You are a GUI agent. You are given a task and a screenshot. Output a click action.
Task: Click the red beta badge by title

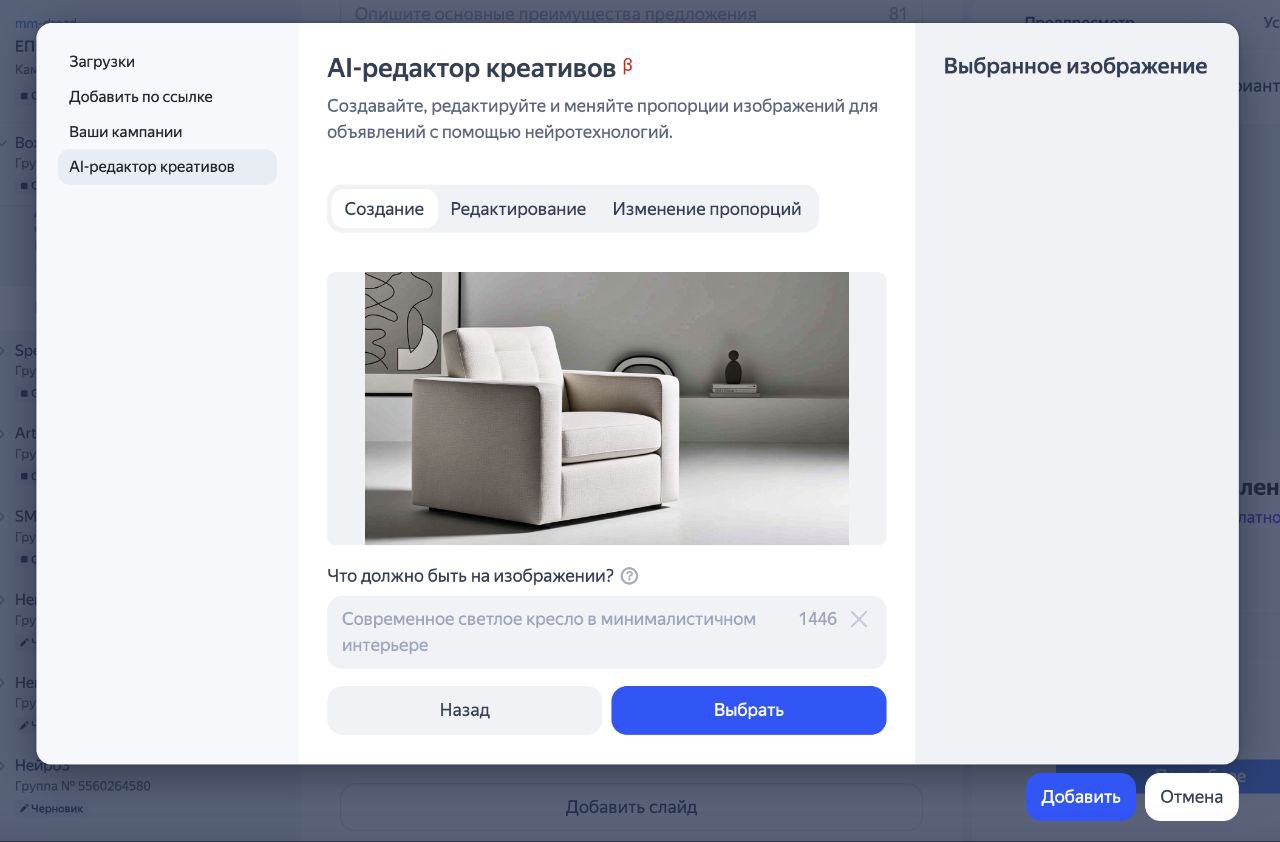click(x=628, y=66)
